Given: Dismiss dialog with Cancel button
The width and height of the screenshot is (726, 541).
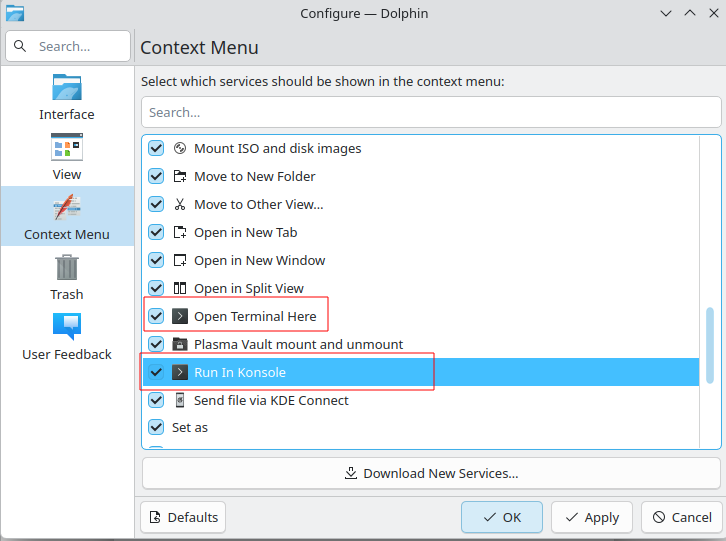Looking at the screenshot, I should [x=682, y=517].
